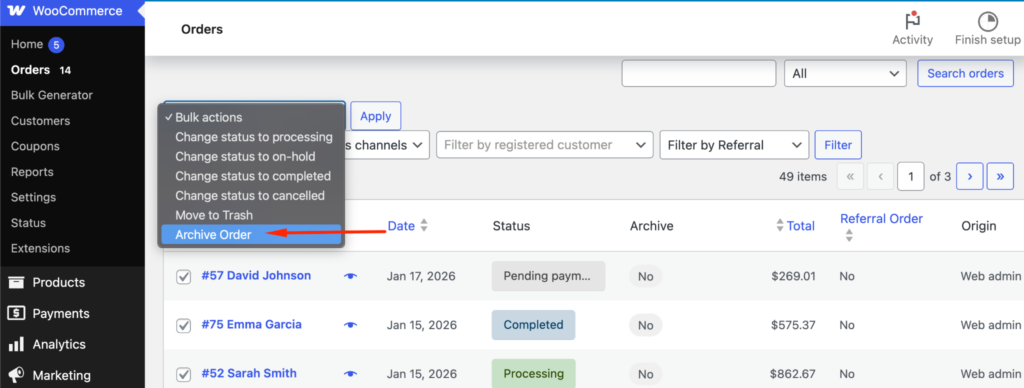Open the Activity flag icon

912,21
